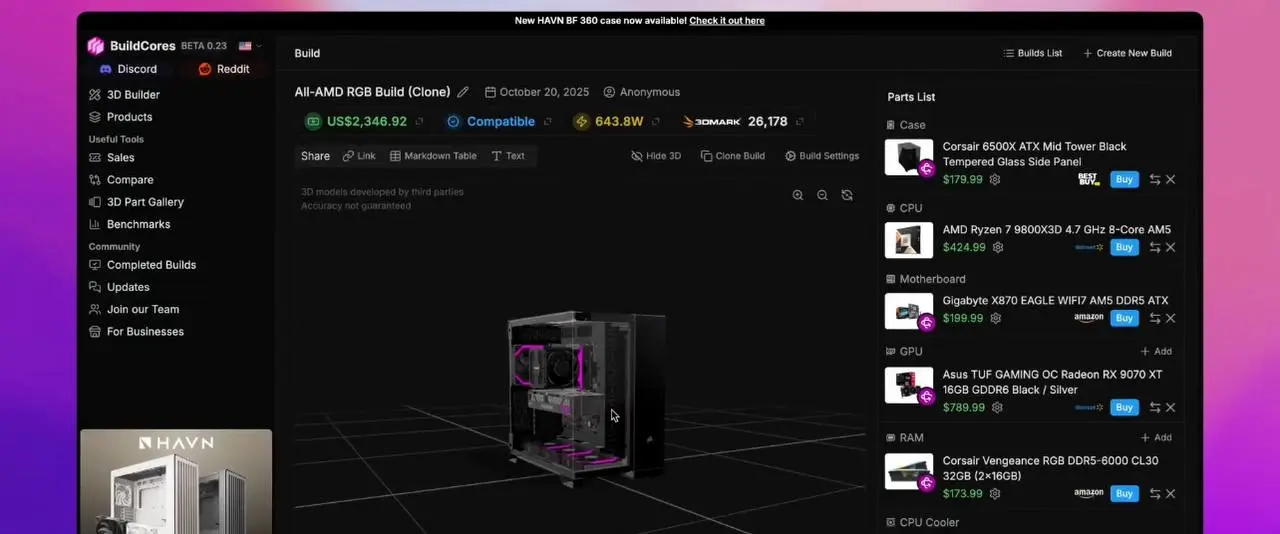Expand the 643.8W wattage details

[x=655, y=122]
